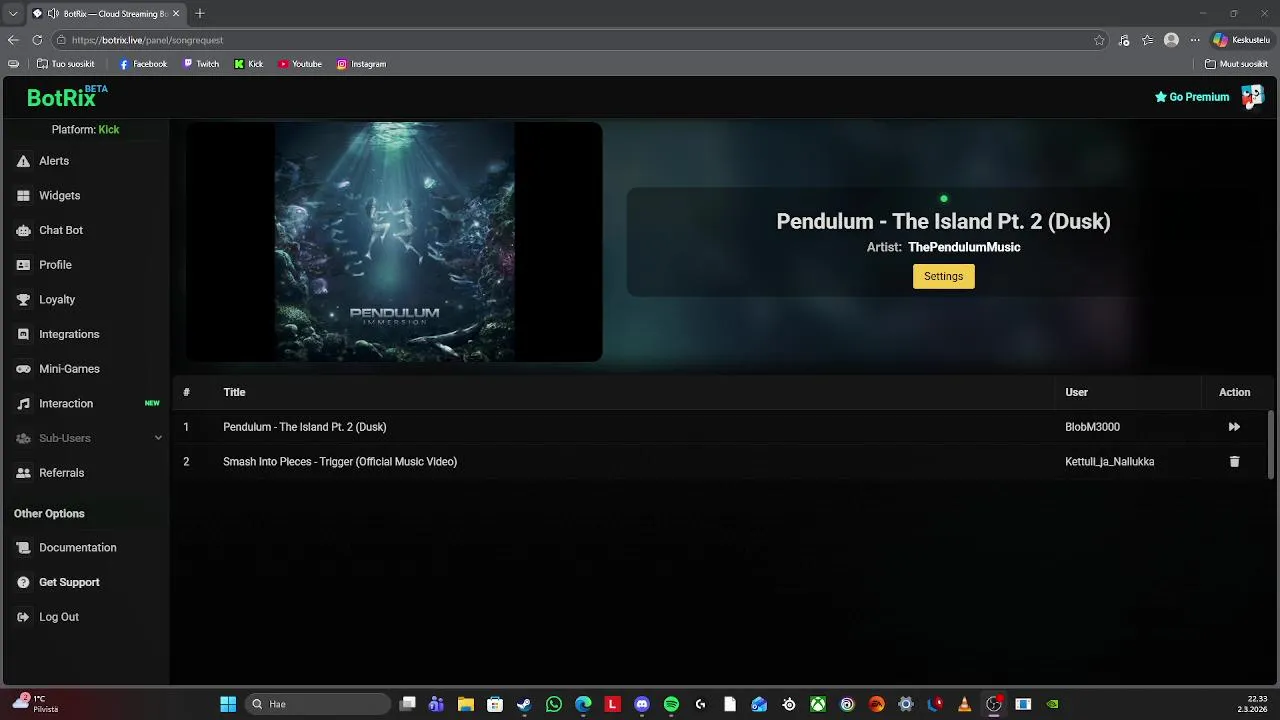
Task: Click the queue list scrollbar
Action: click(1271, 445)
